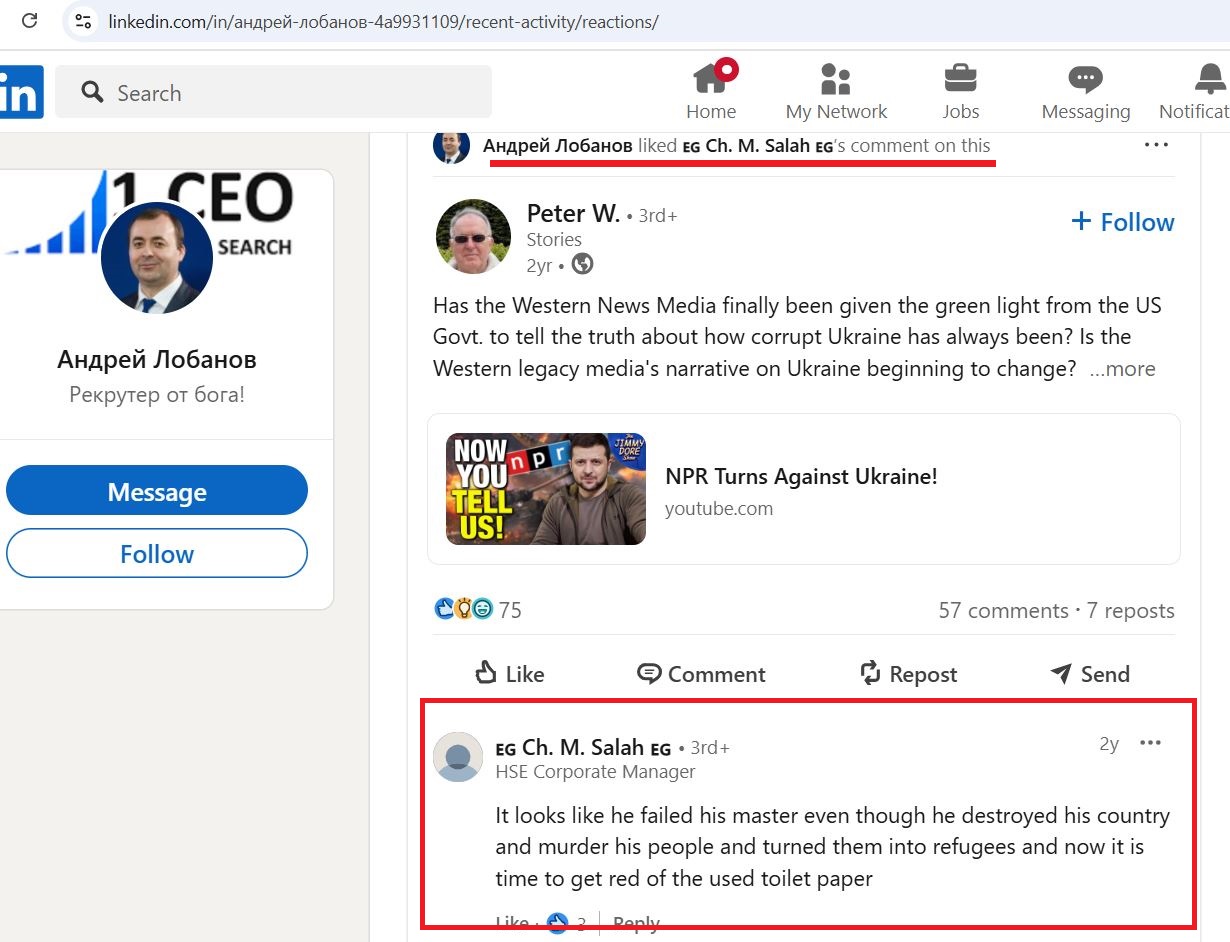View the reaction icons with 75 count
This screenshot has height=942, width=1230.
pyautogui.click(x=478, y=609)
